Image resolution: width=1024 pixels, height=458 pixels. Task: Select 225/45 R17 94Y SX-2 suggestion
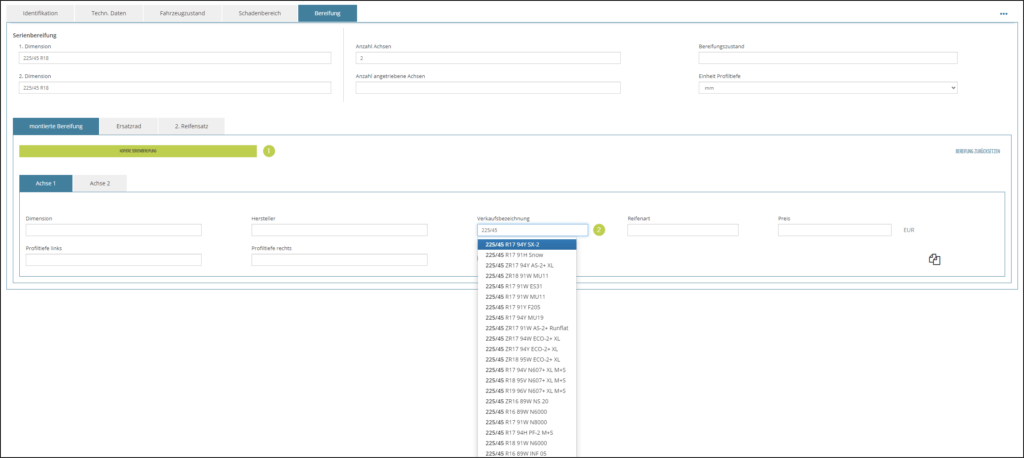(x=527, y=244)
